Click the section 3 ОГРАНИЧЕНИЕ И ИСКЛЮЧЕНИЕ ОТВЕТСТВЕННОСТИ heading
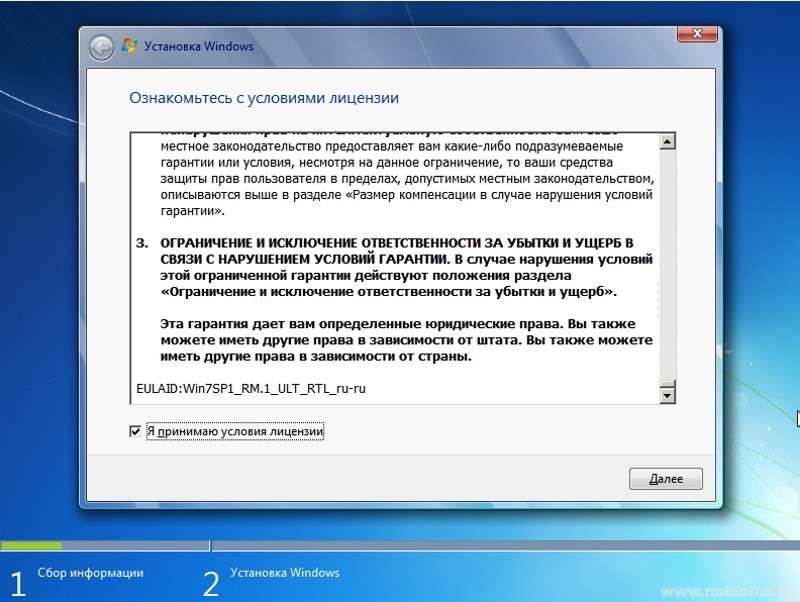 pos(397,251)
